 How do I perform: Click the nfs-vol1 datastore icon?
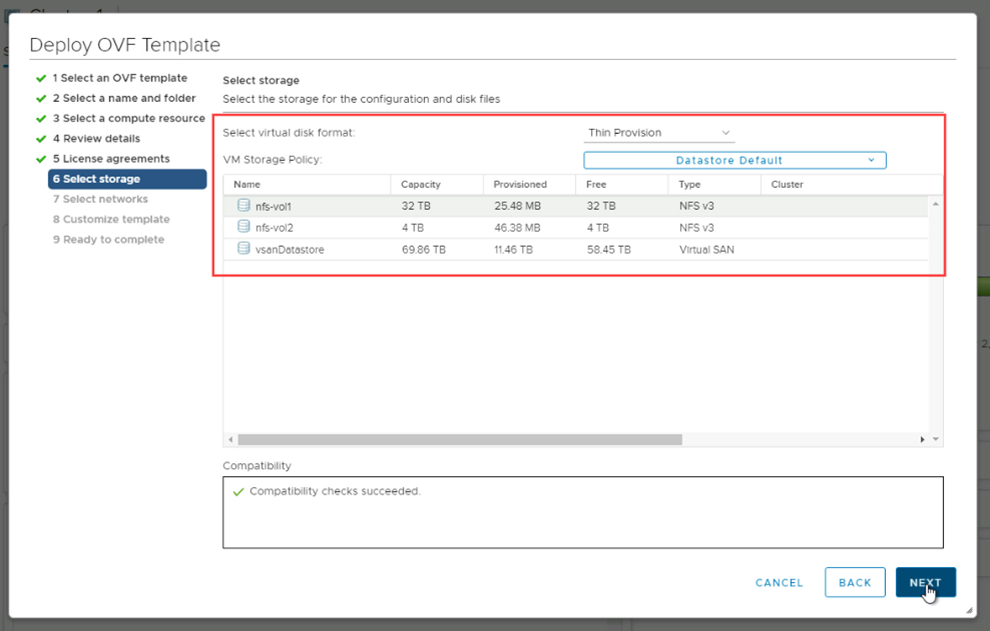(243, 205)
